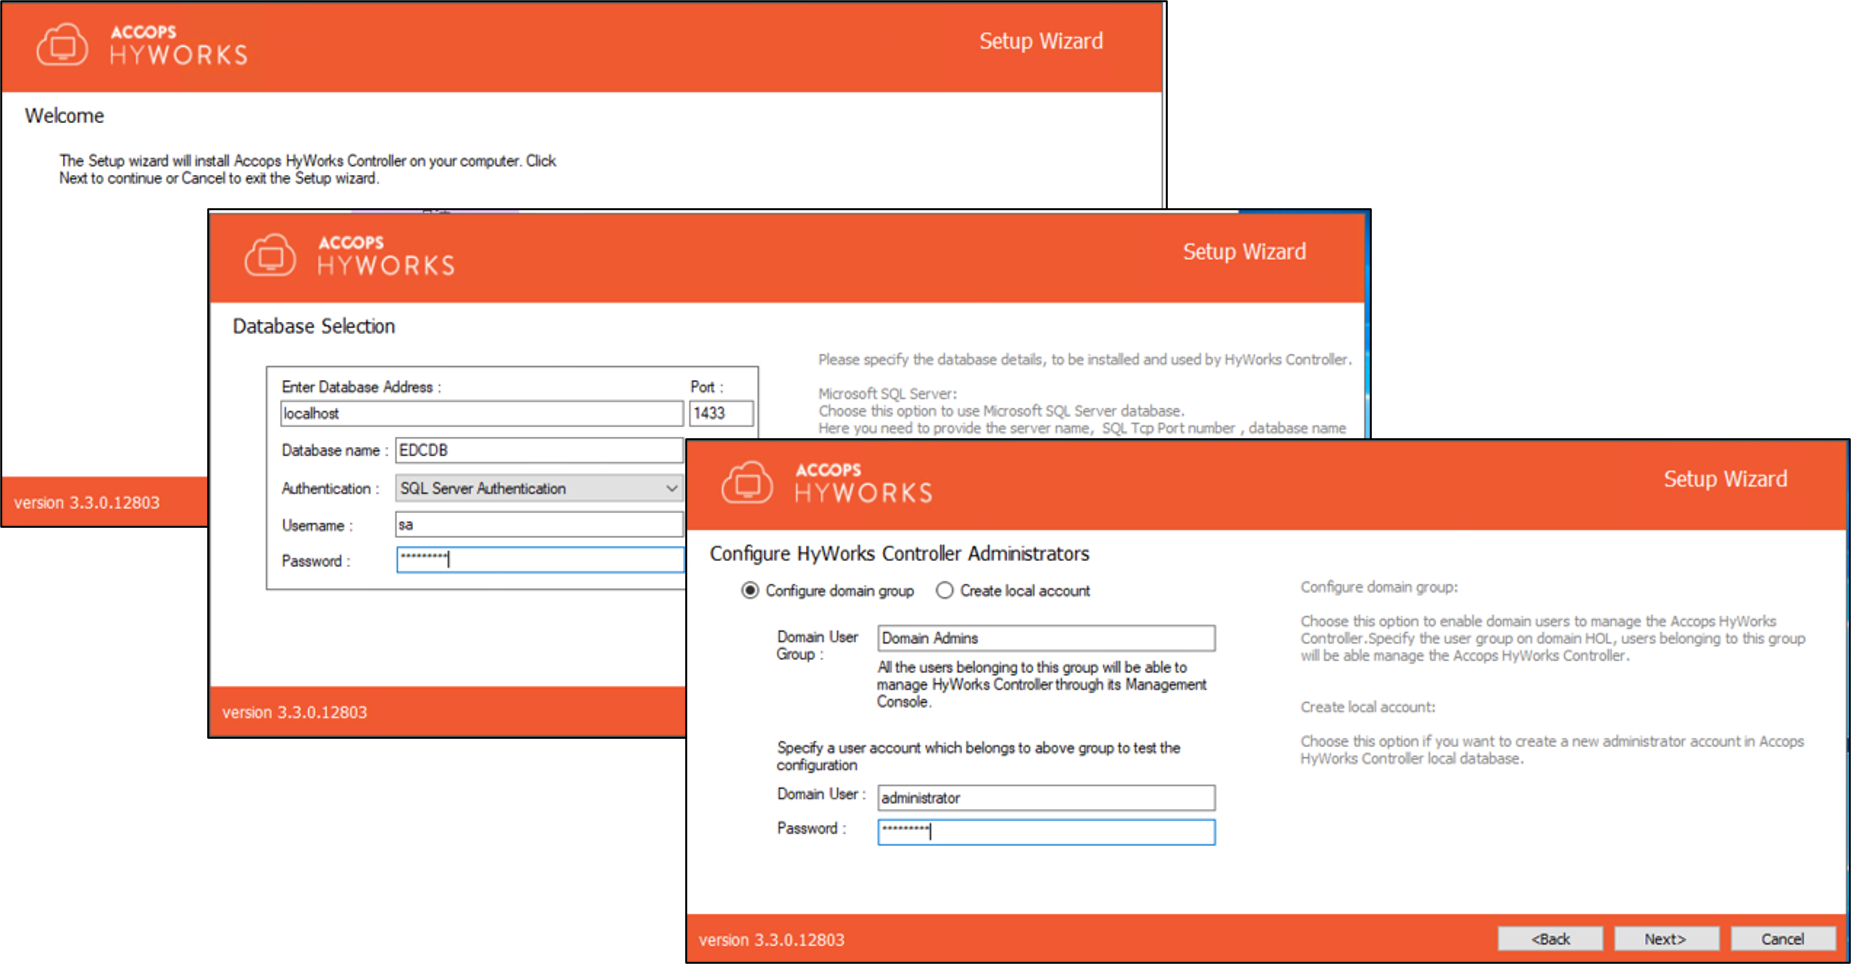Click the Enter Database Address field
Image resolution: width=1851 pixels, height=964 pixels.
[482, 413]
